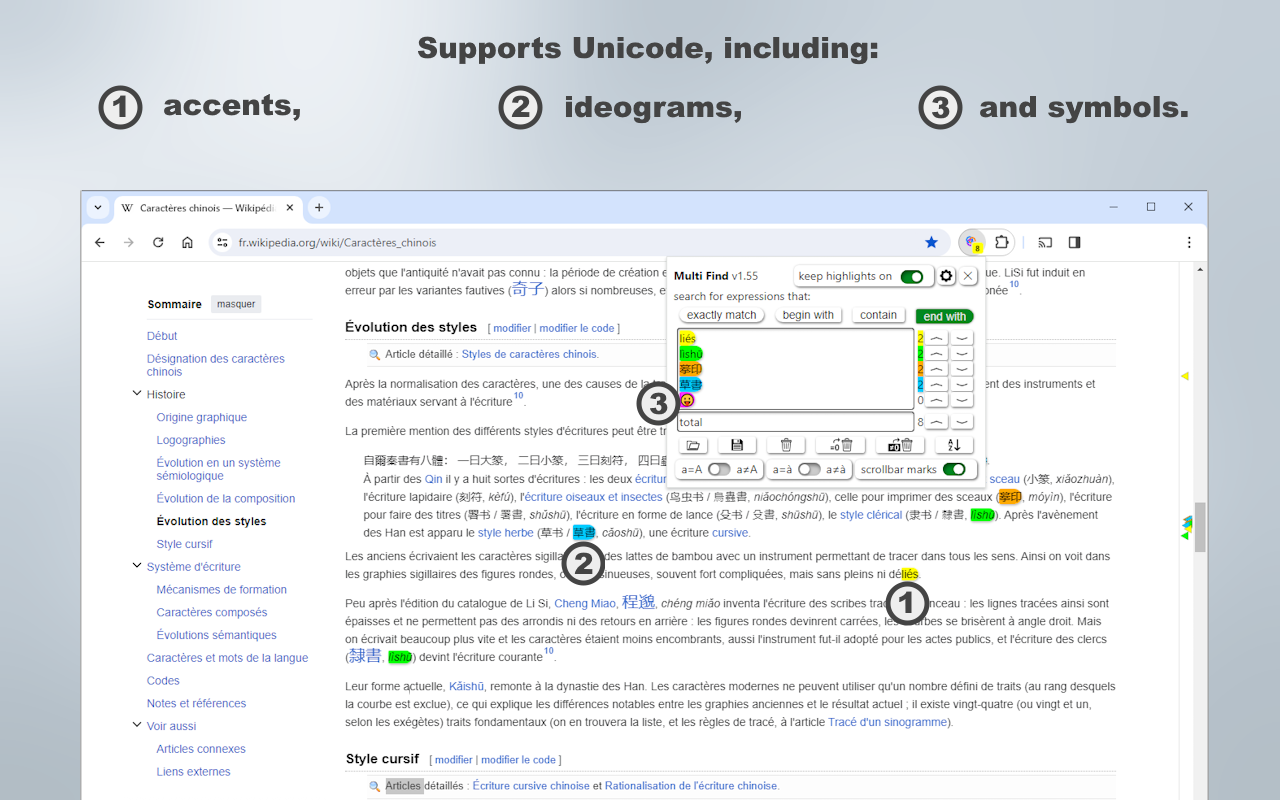Toggle the scrollbar marks switch
This screenshot has height=800, width=1280.
pyautogui.click(x=954, y=469)
